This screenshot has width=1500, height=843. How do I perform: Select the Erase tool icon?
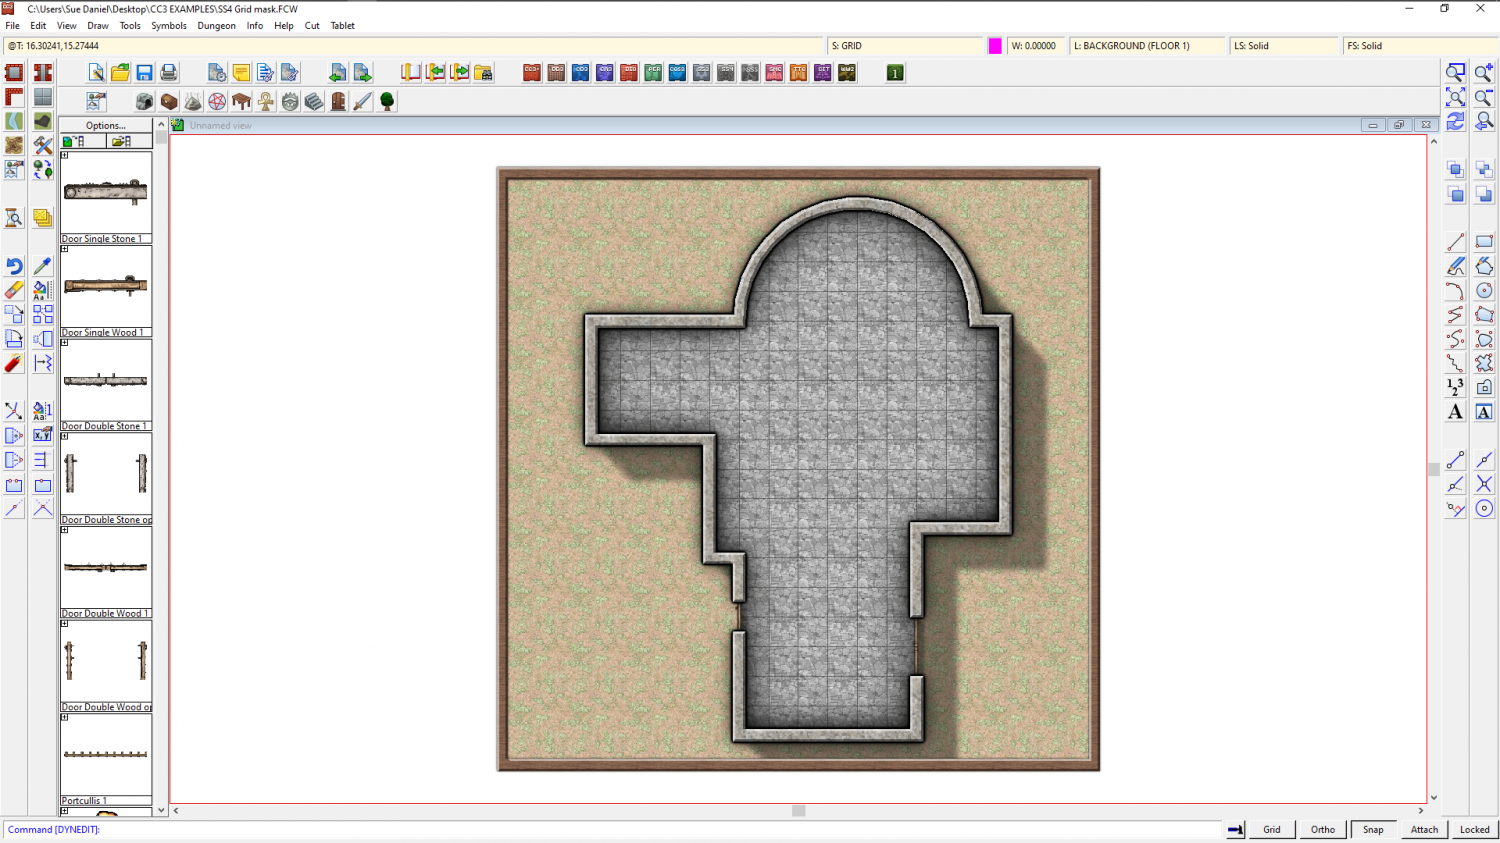pos(14,290)
